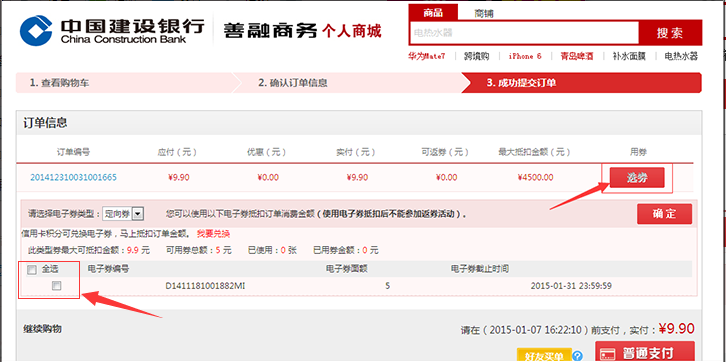The image size is (726, 362).
Task: Switch to the 商铺 search tab
Action: (483, 13)
